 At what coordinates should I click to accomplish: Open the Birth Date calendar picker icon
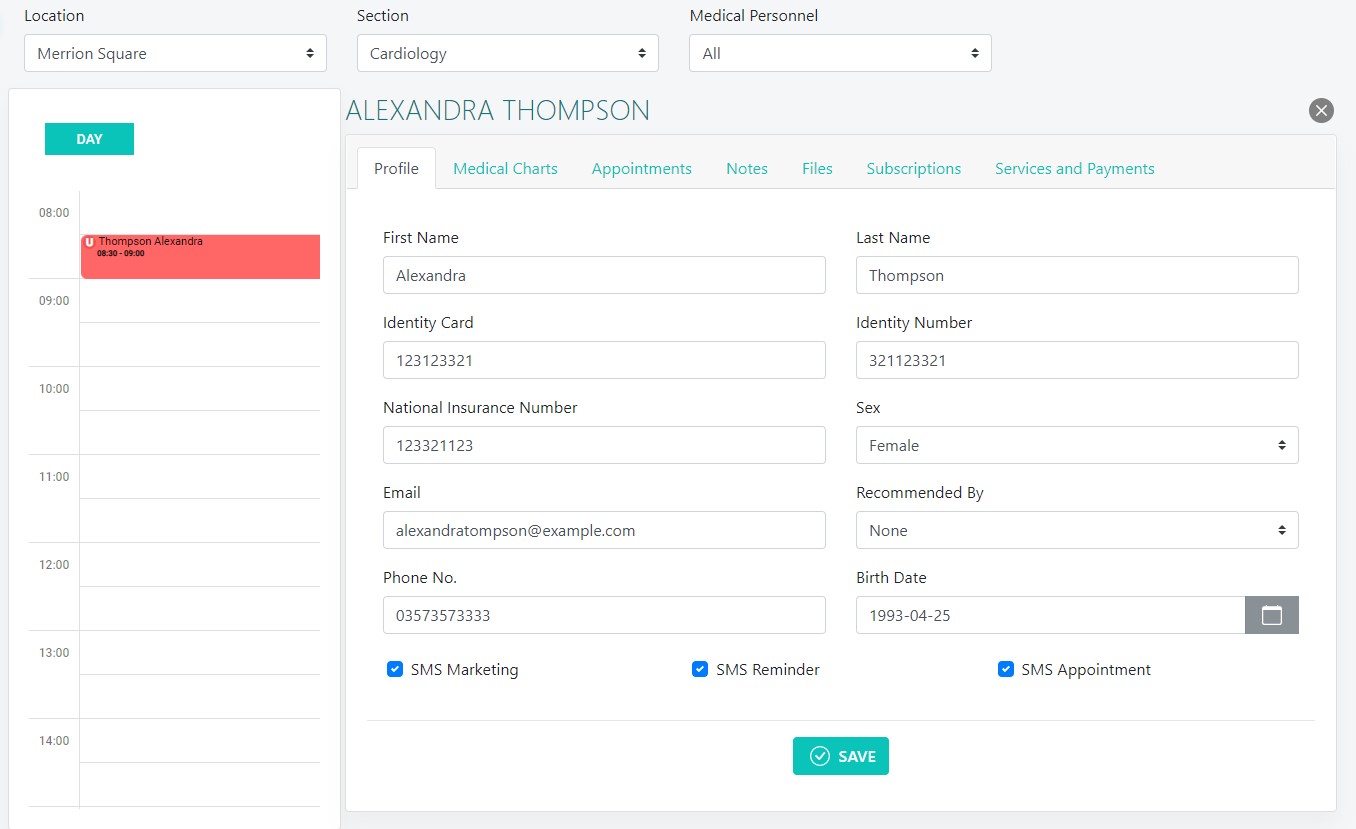point(1271,615)
